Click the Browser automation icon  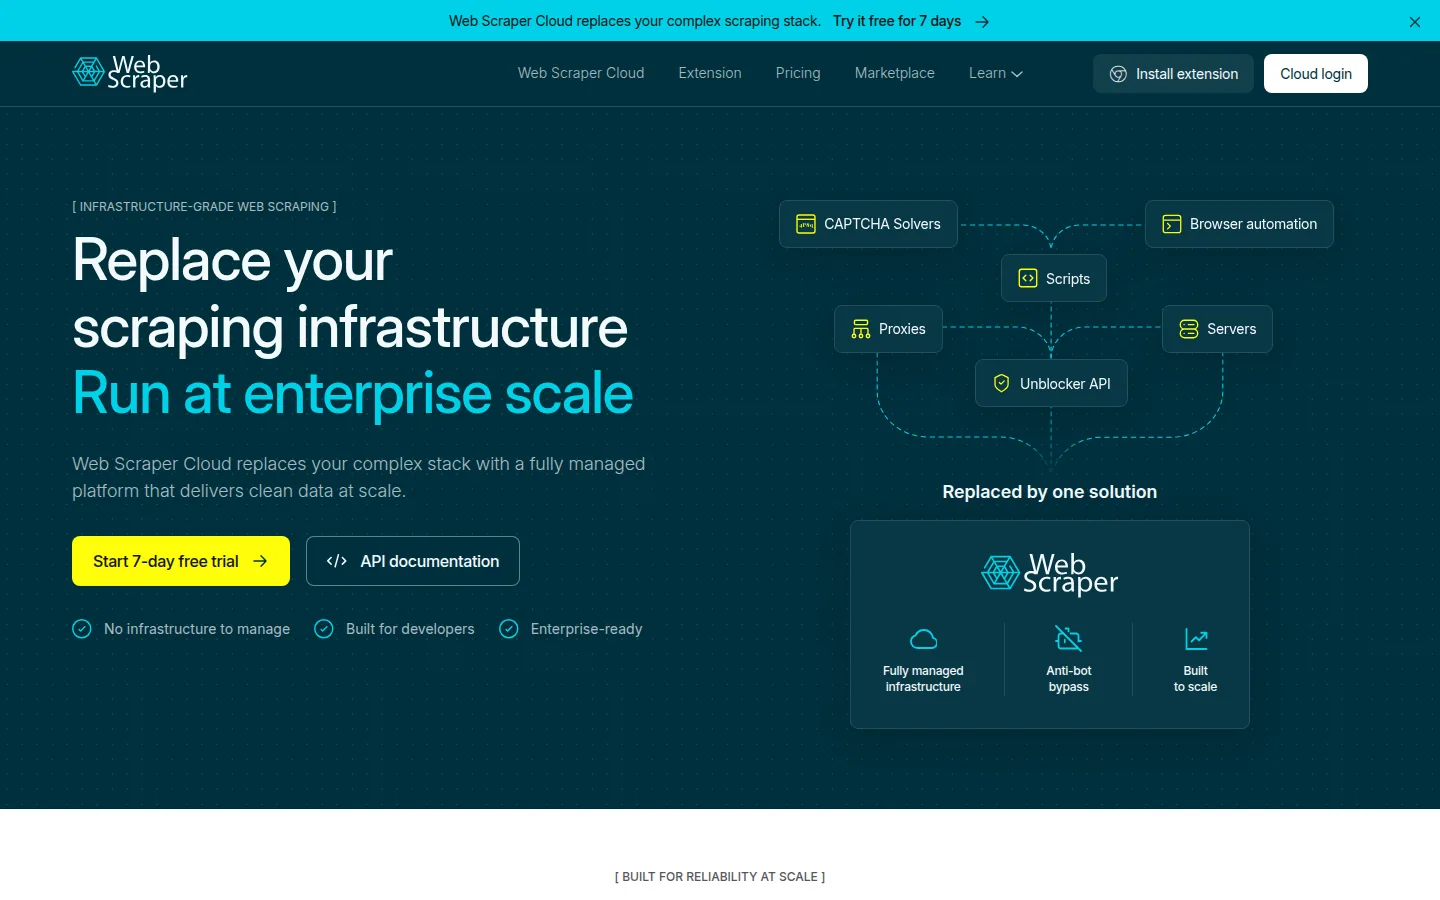pos(1172,224)
